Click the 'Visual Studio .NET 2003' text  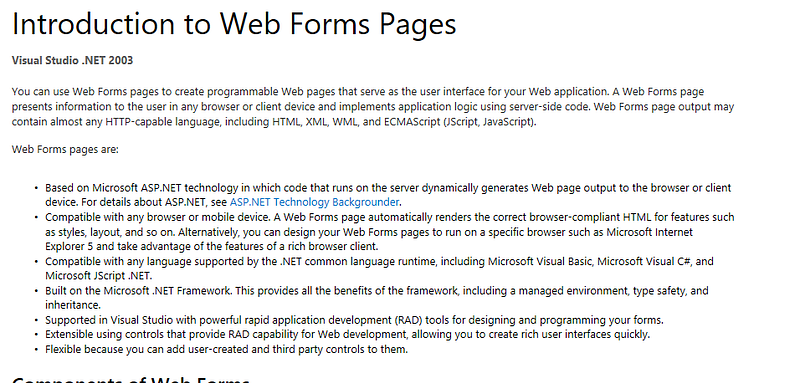point(72,60)
